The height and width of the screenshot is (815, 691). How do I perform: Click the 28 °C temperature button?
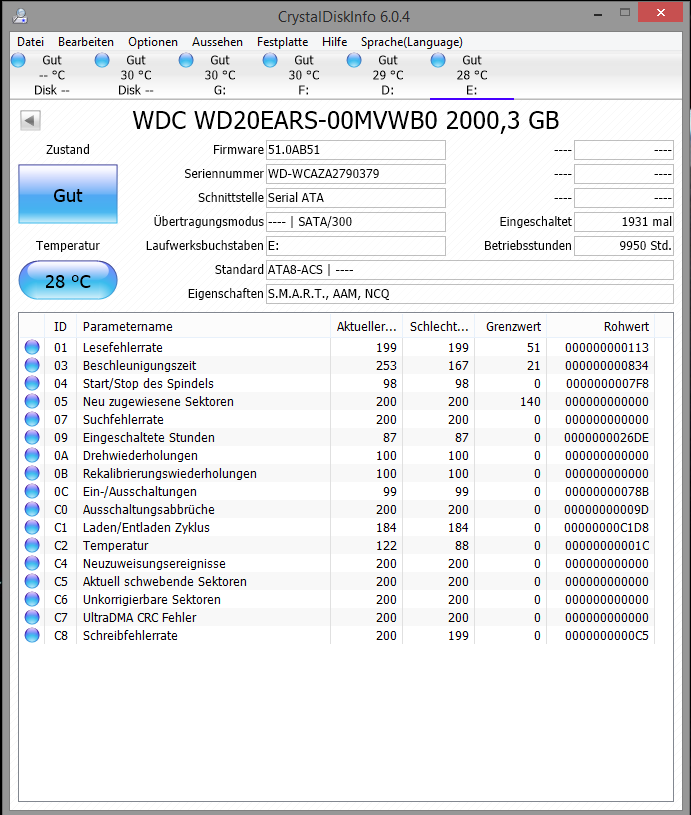[68, 281]
